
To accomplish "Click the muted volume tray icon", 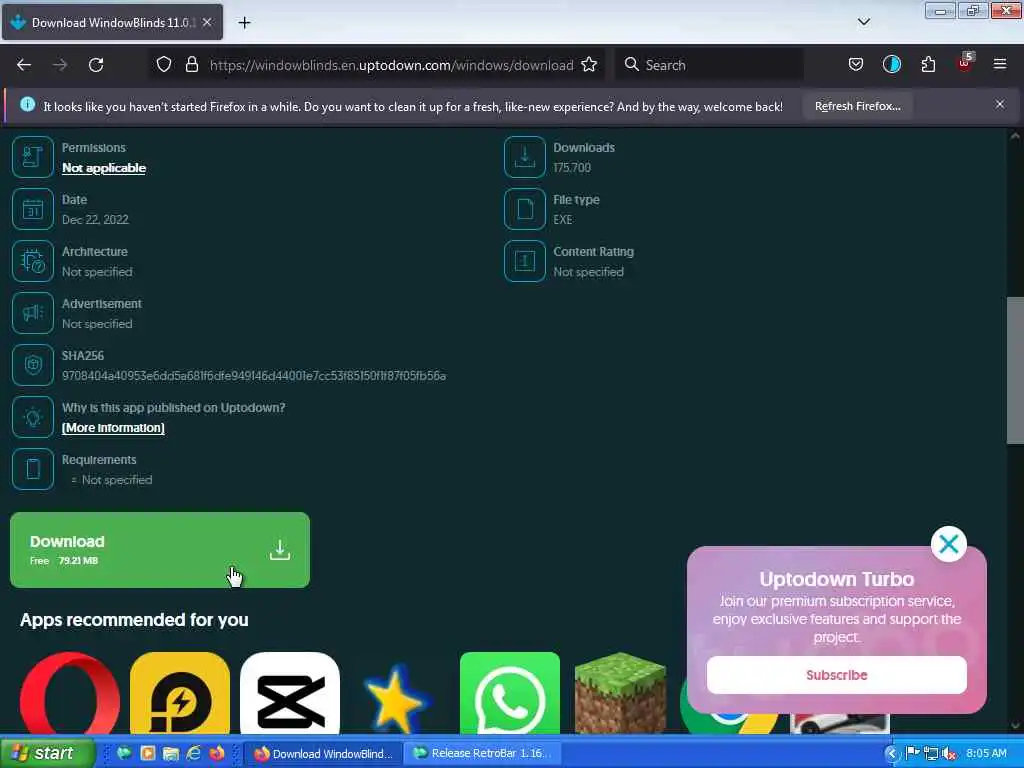I will [949, 754].
